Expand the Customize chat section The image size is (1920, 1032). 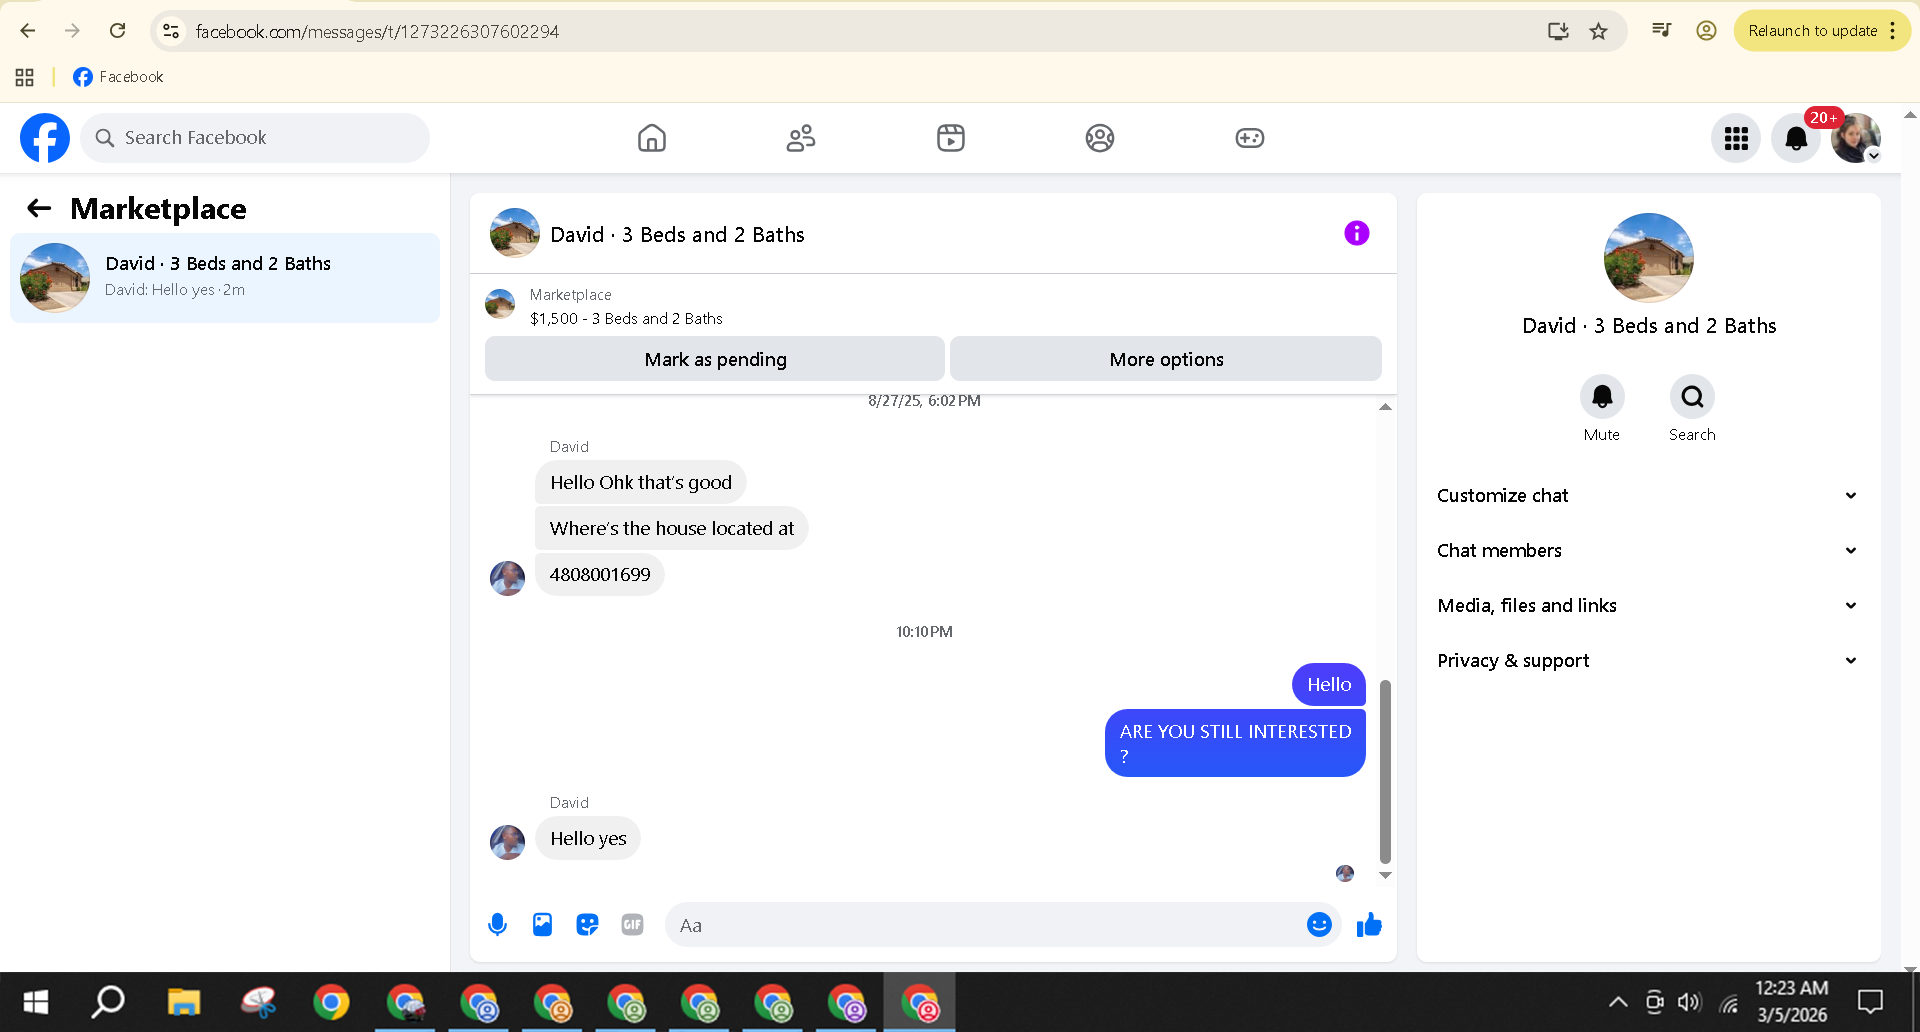1648,496
